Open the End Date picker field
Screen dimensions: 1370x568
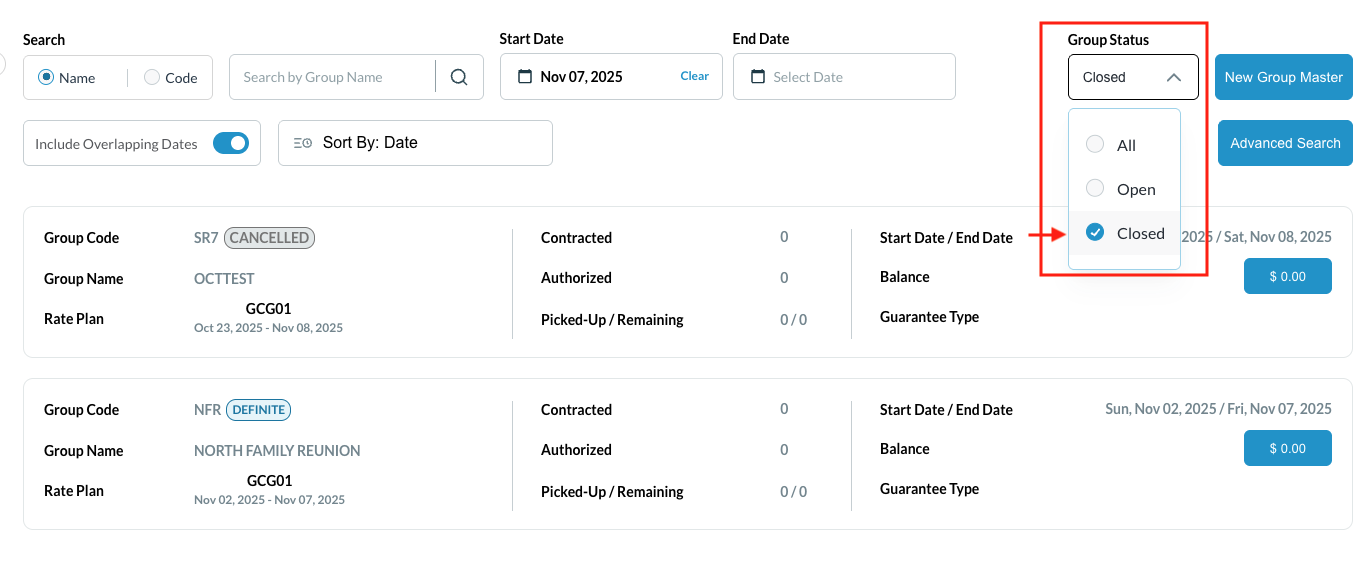[x=844, y=77]
